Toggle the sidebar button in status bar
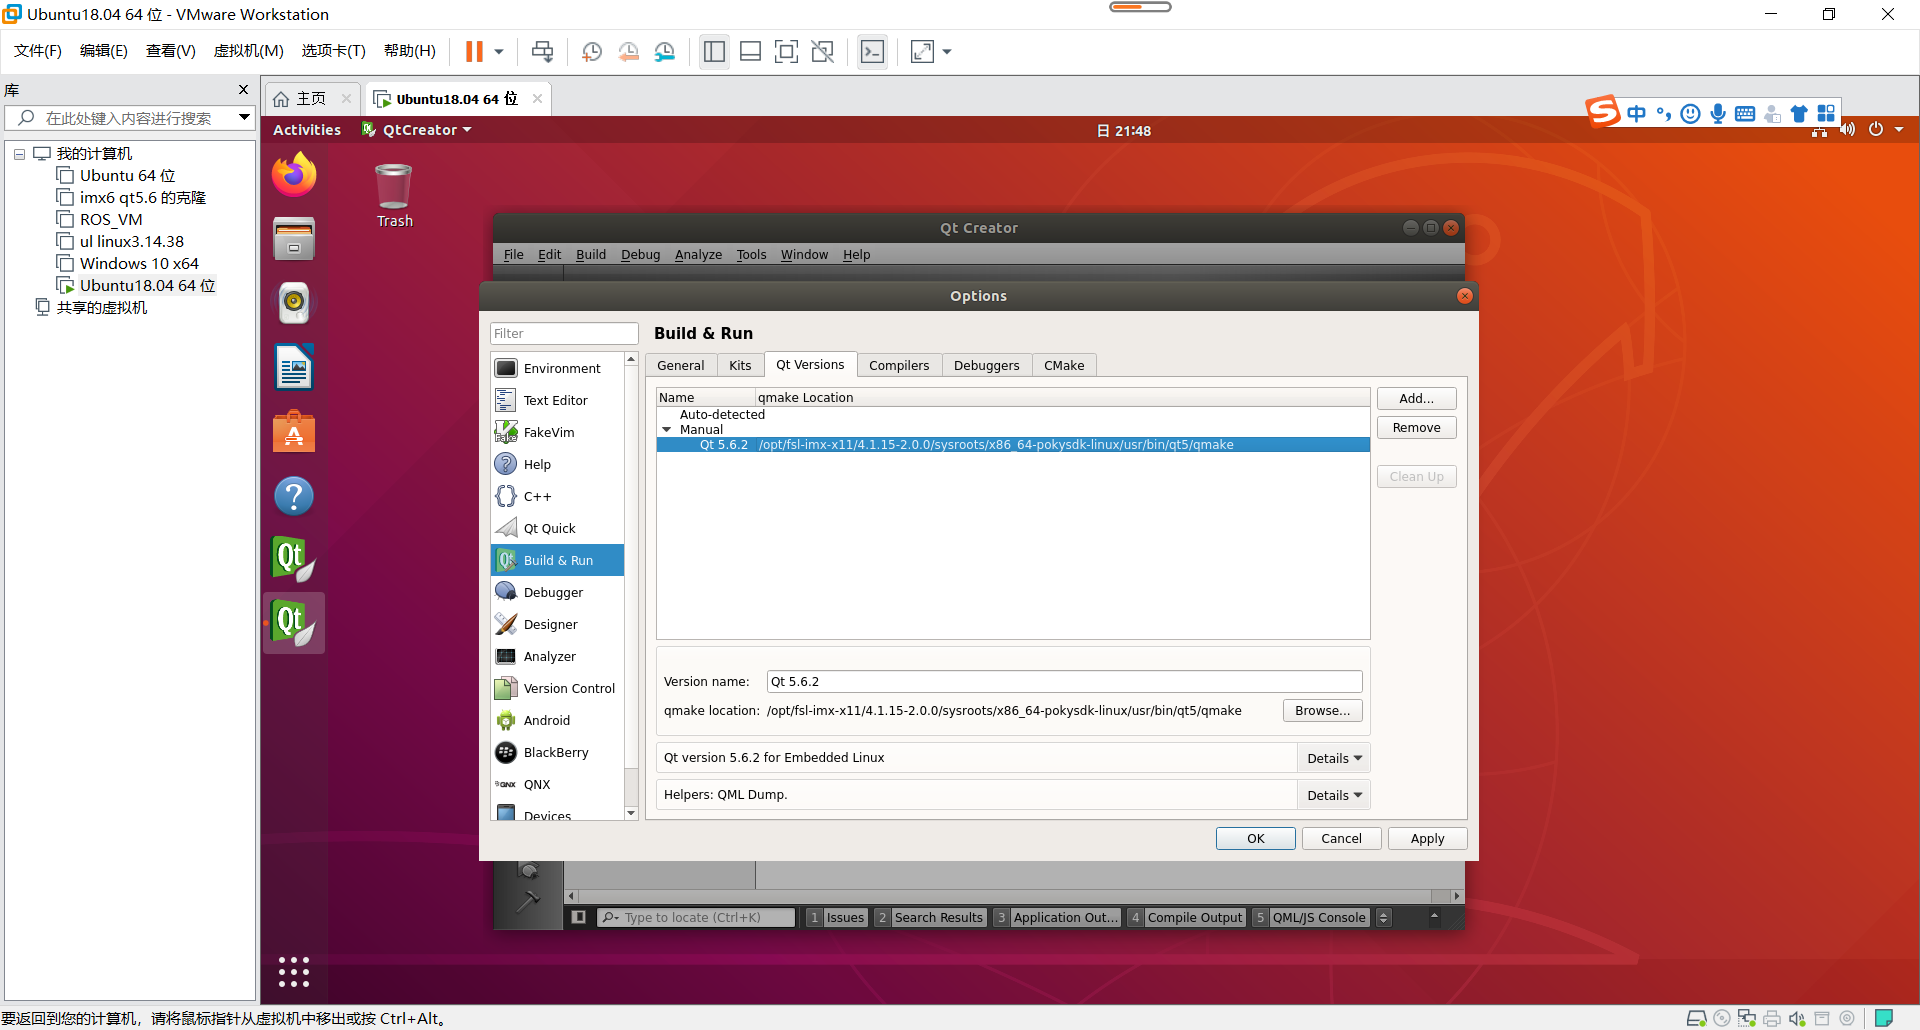1920x1030 pixels. click(578, 917)
